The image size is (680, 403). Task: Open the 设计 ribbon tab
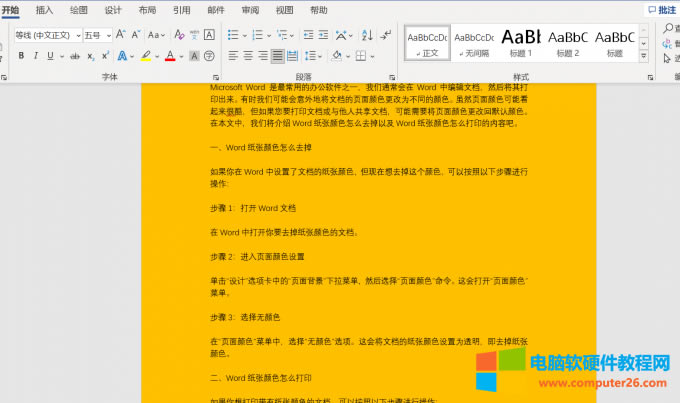click(x=113, y=9)
